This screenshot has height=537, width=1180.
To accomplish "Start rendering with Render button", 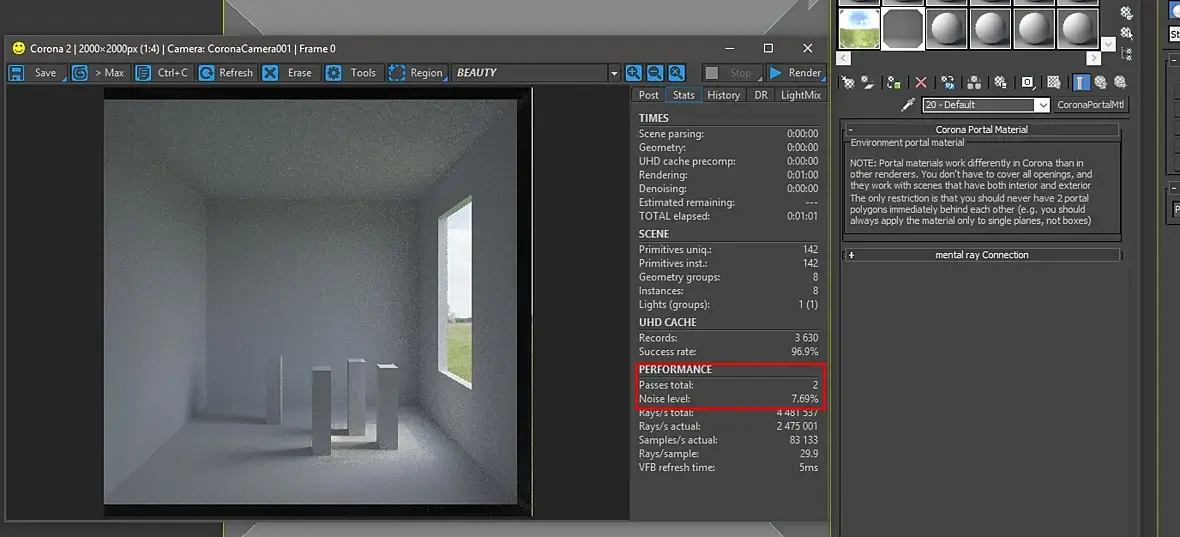I will click(795, 73).
